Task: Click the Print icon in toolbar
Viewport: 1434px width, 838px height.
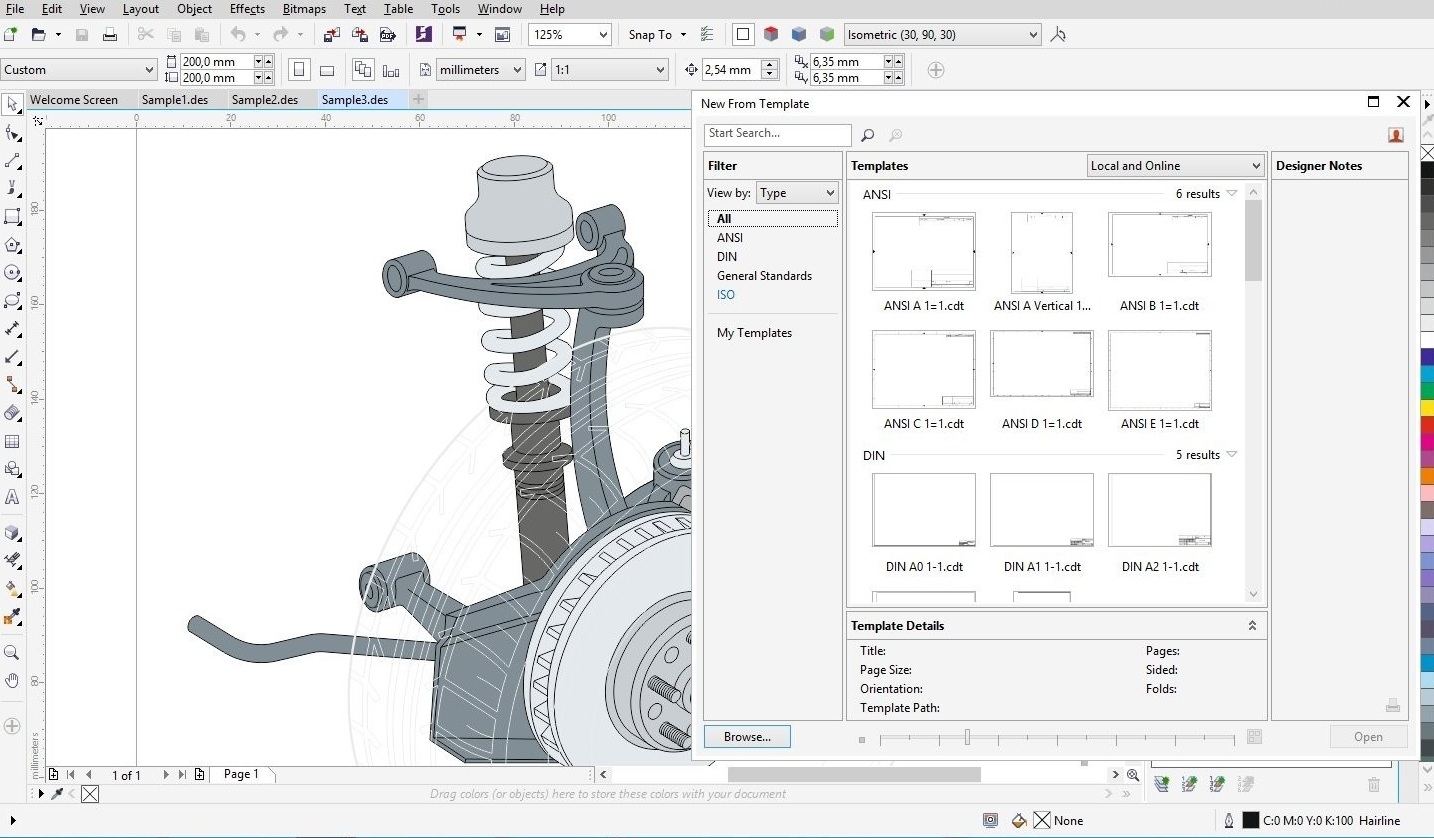Action: [x=110, y=34]
